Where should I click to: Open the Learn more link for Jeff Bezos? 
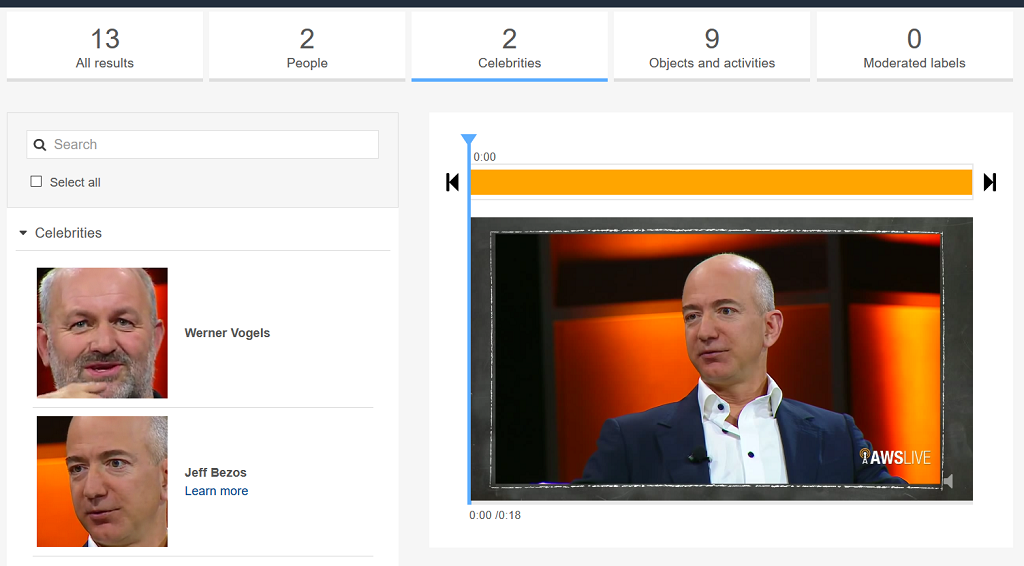[216, 491]
